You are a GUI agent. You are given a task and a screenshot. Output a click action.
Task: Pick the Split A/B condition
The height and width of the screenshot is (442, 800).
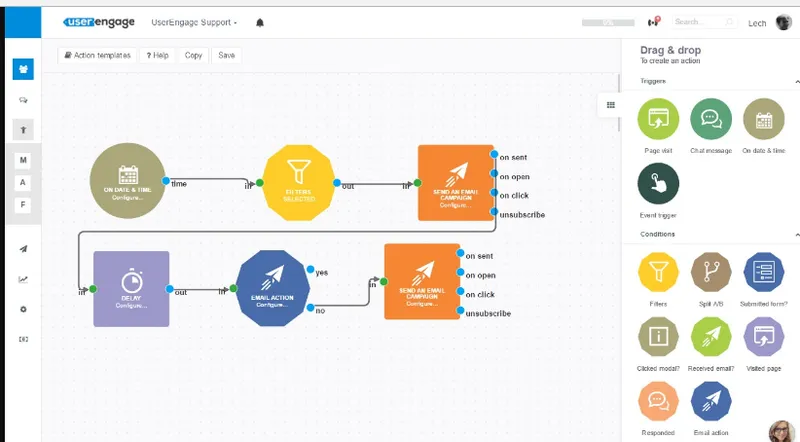711,272
